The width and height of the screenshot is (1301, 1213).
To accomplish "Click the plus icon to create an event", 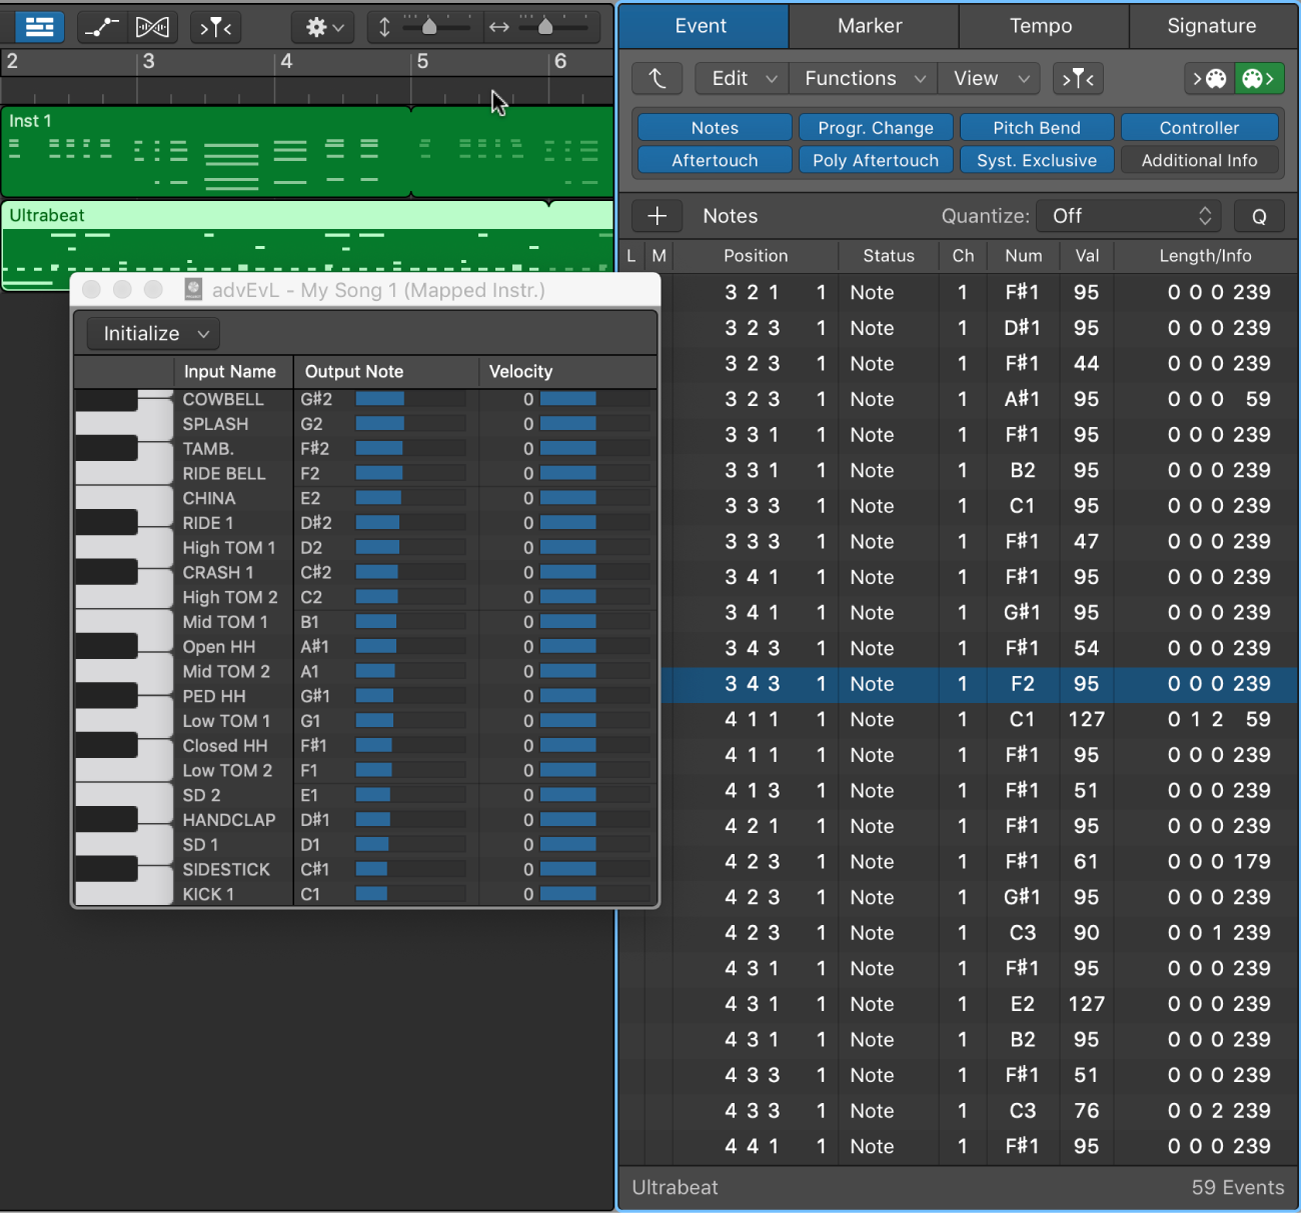I will [657, 216].
